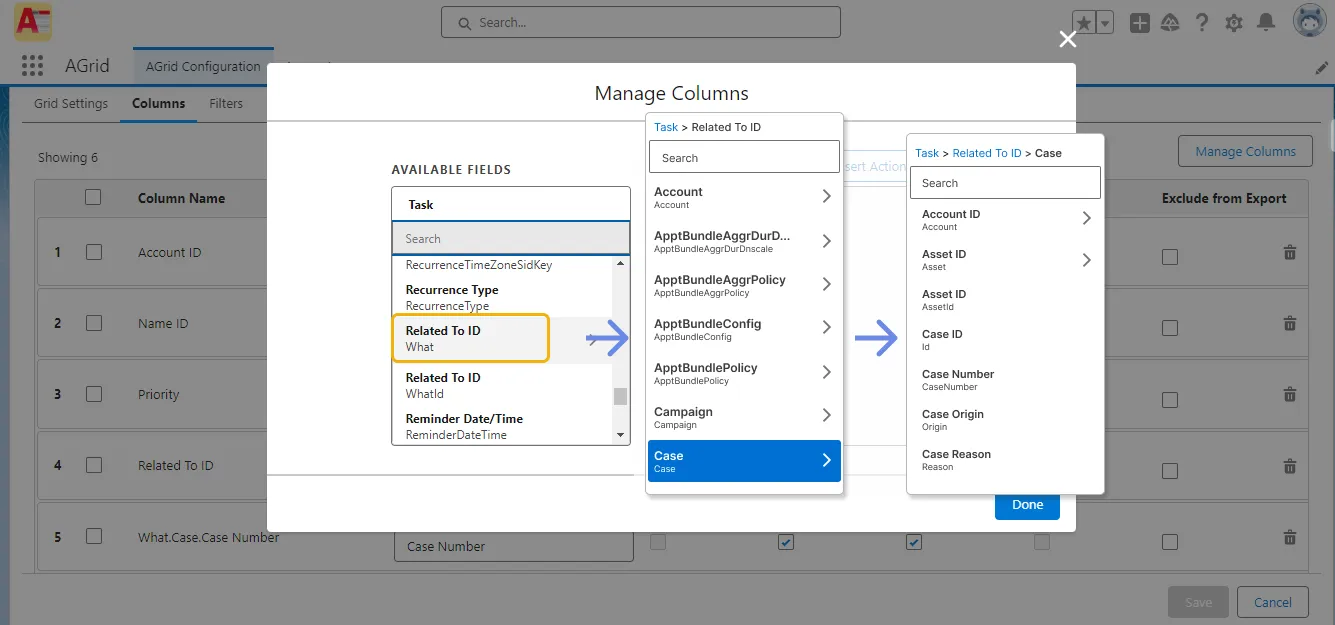This screenshot has width=1335, height=625.
Task: Select the Account ID row checkbox
Action: [x=94, y=252]
